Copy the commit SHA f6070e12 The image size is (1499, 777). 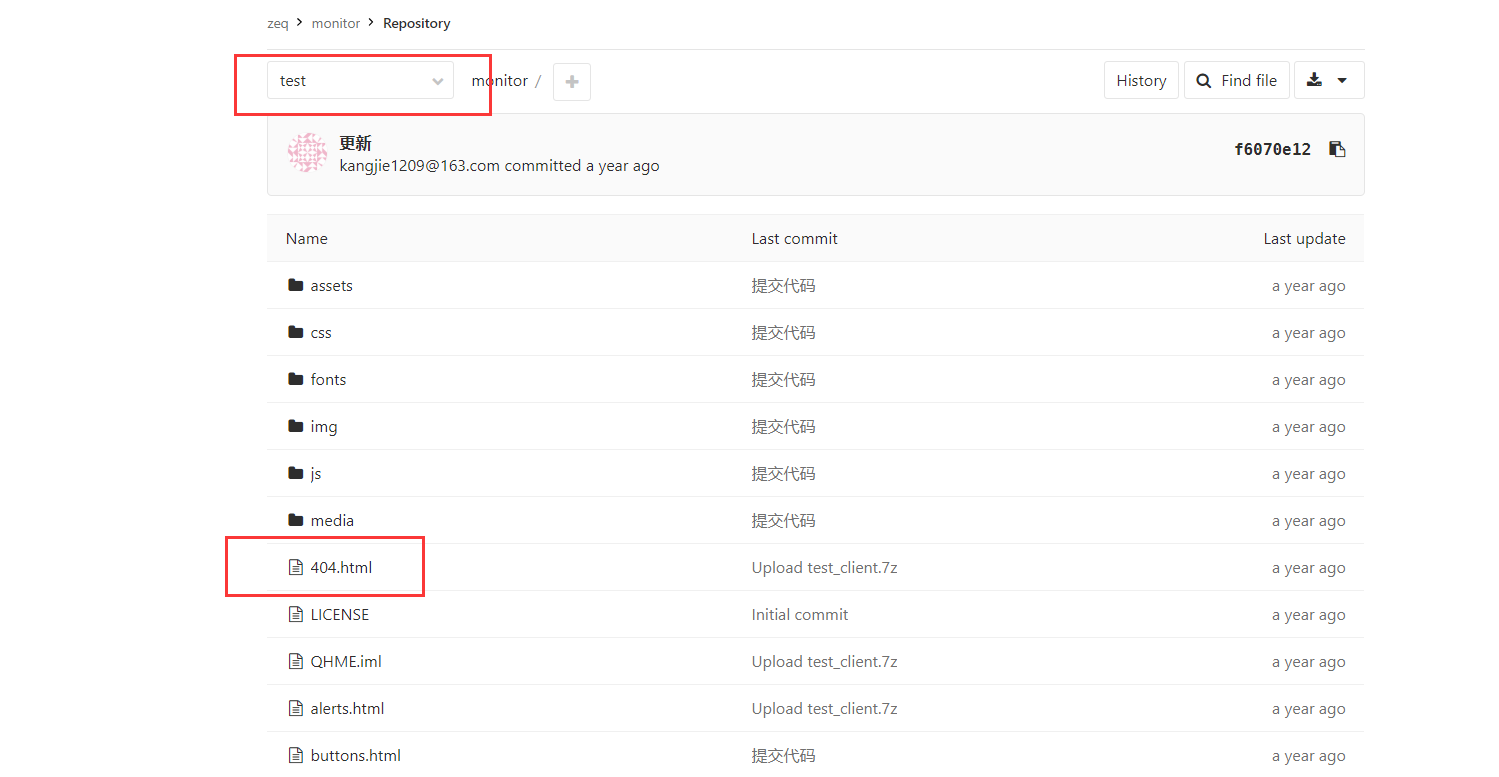[1337, 149]
